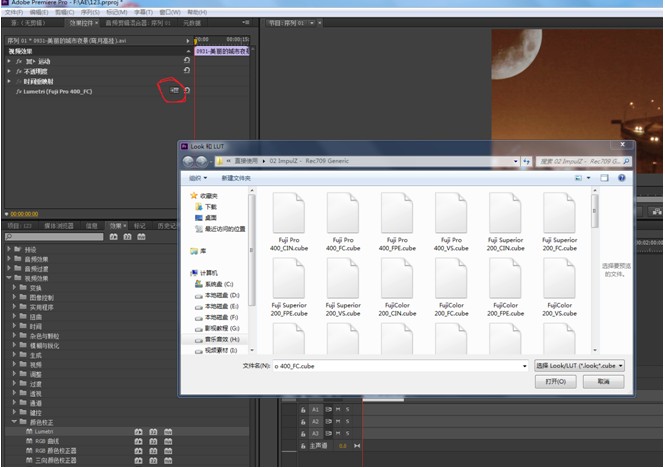
Task: Mute audio track A3
Action: click(338, 433)
